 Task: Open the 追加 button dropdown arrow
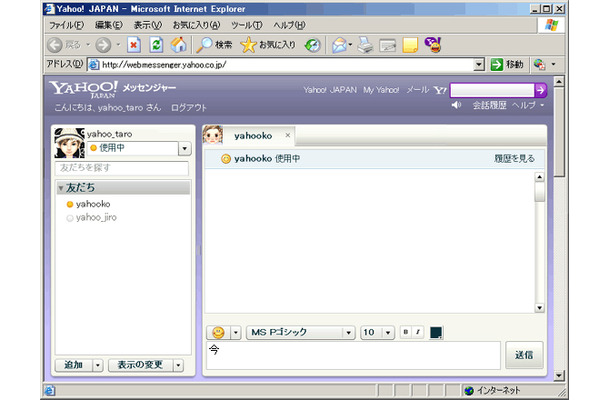click(98, 365)
